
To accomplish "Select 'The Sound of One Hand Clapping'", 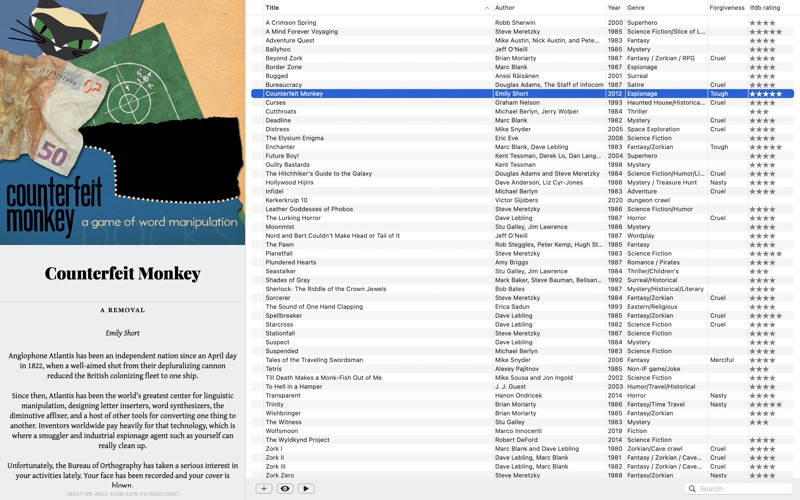I will coord(522,307).
